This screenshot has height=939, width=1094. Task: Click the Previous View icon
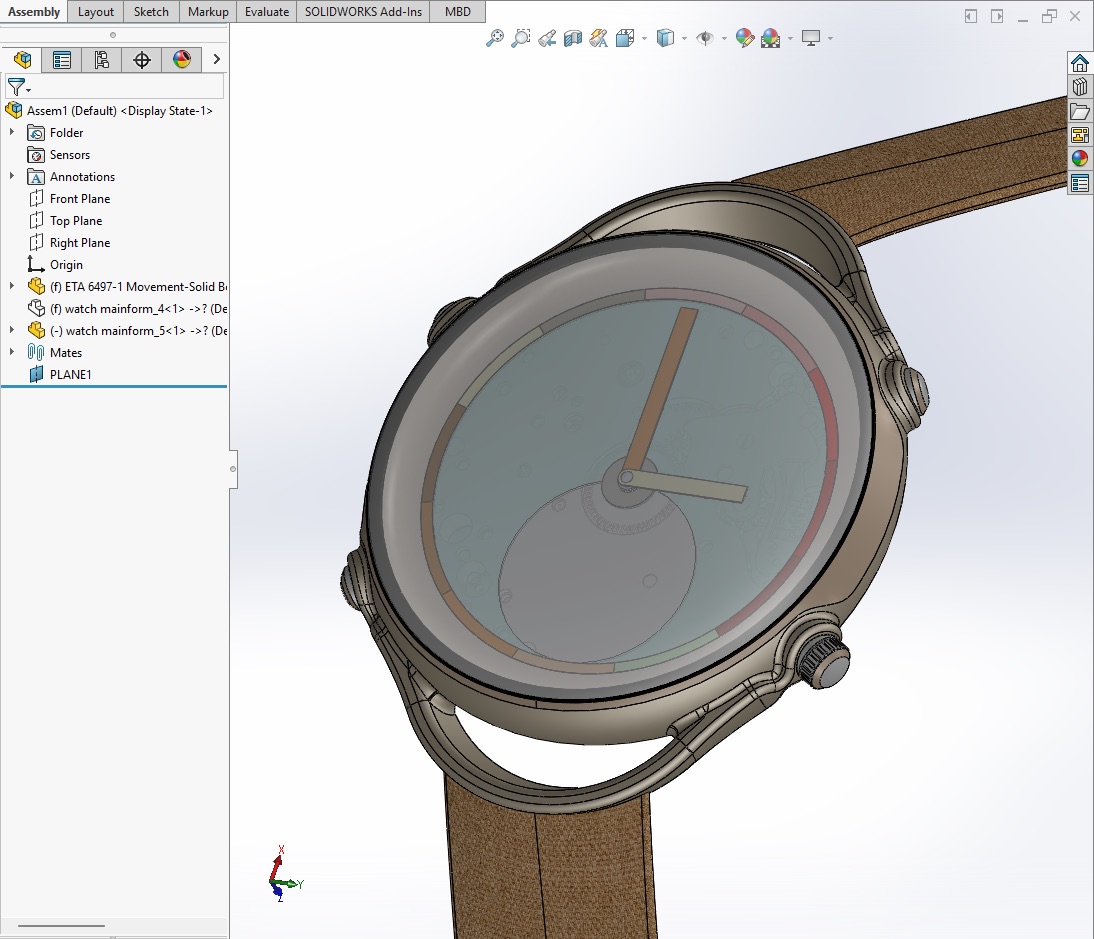pyautogui.click(x=547, y=38)
